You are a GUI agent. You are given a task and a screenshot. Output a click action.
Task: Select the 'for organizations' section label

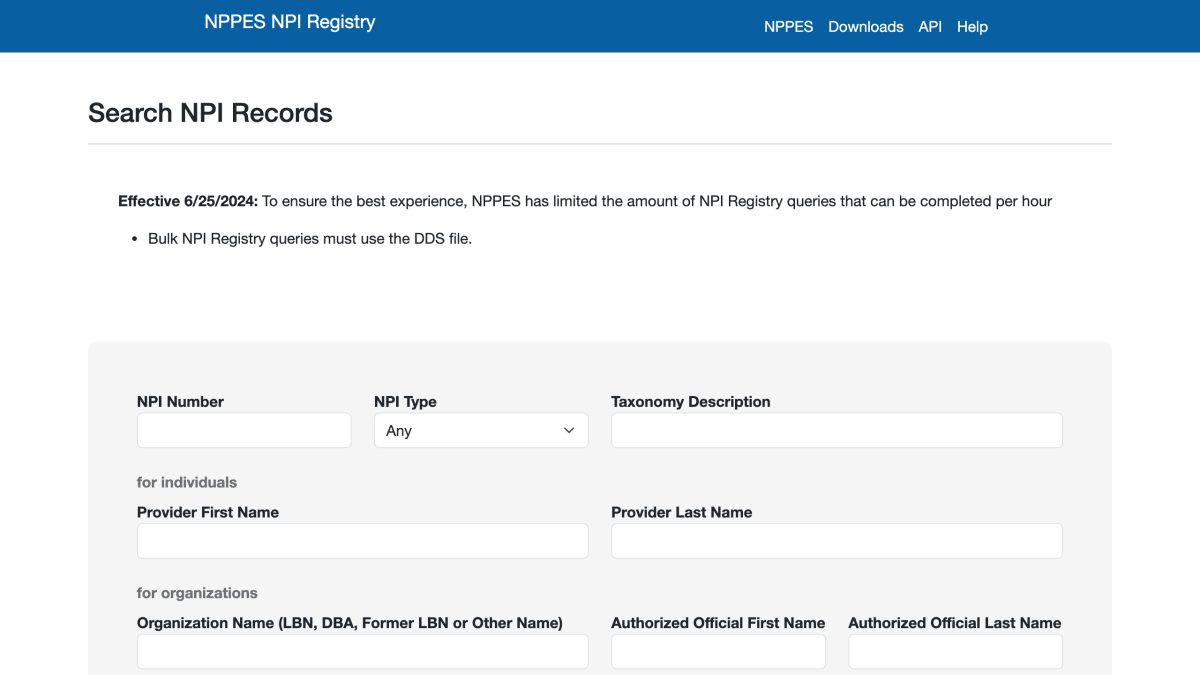(197, 592)
